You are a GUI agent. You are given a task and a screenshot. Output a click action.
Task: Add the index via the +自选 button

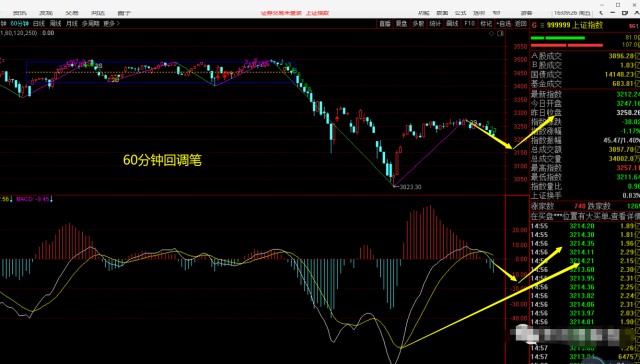[x=503, y=24]
